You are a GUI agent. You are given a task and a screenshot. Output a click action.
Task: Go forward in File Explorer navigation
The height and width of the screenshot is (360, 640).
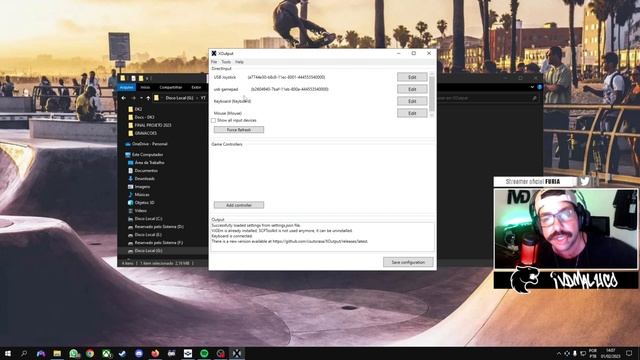(133, 98)
